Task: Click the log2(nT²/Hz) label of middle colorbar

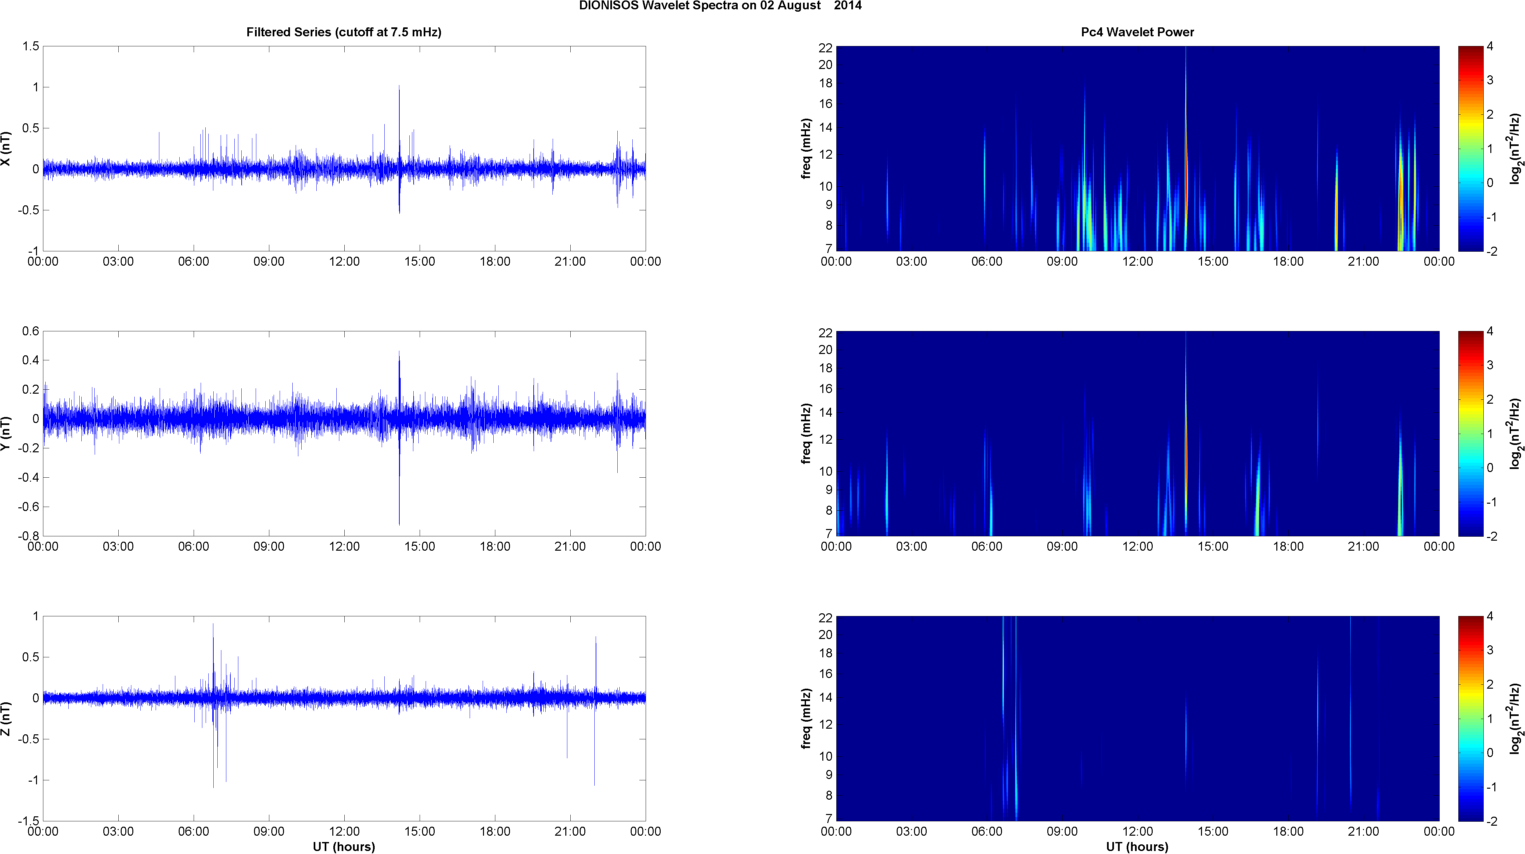Action: 1516,433
